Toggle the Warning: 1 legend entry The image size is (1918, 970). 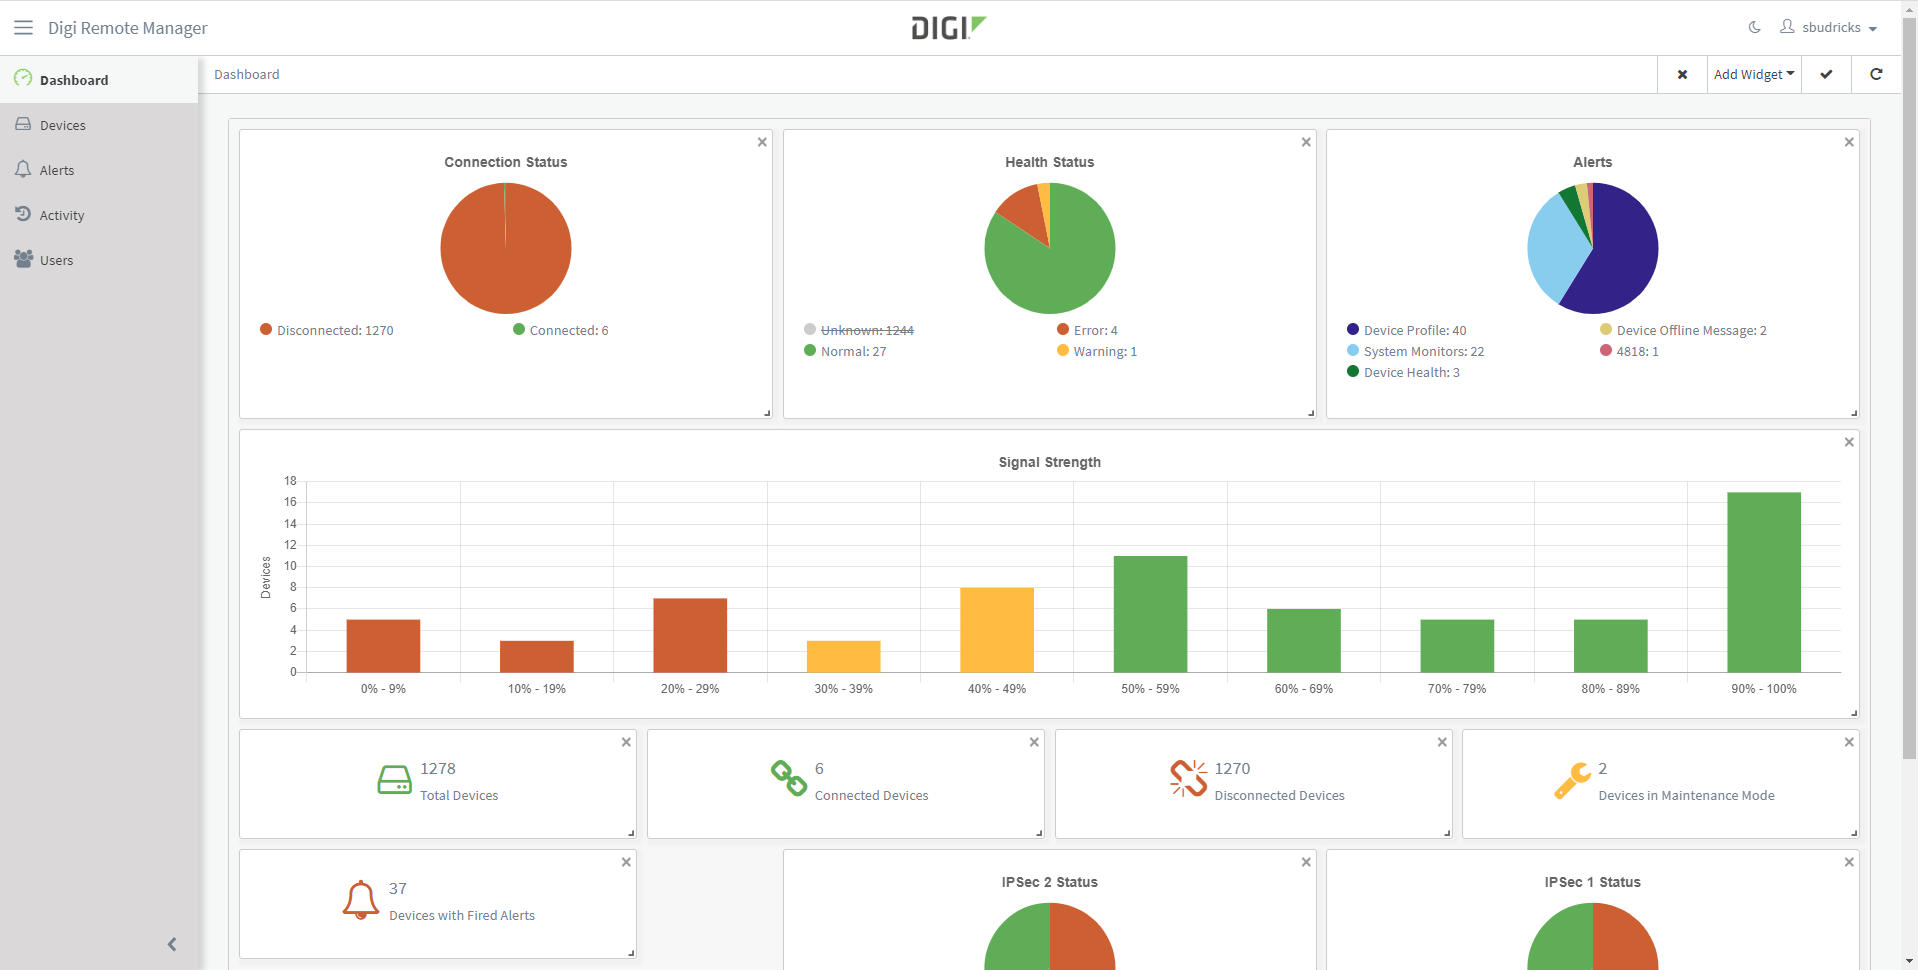pos(1097,351)
